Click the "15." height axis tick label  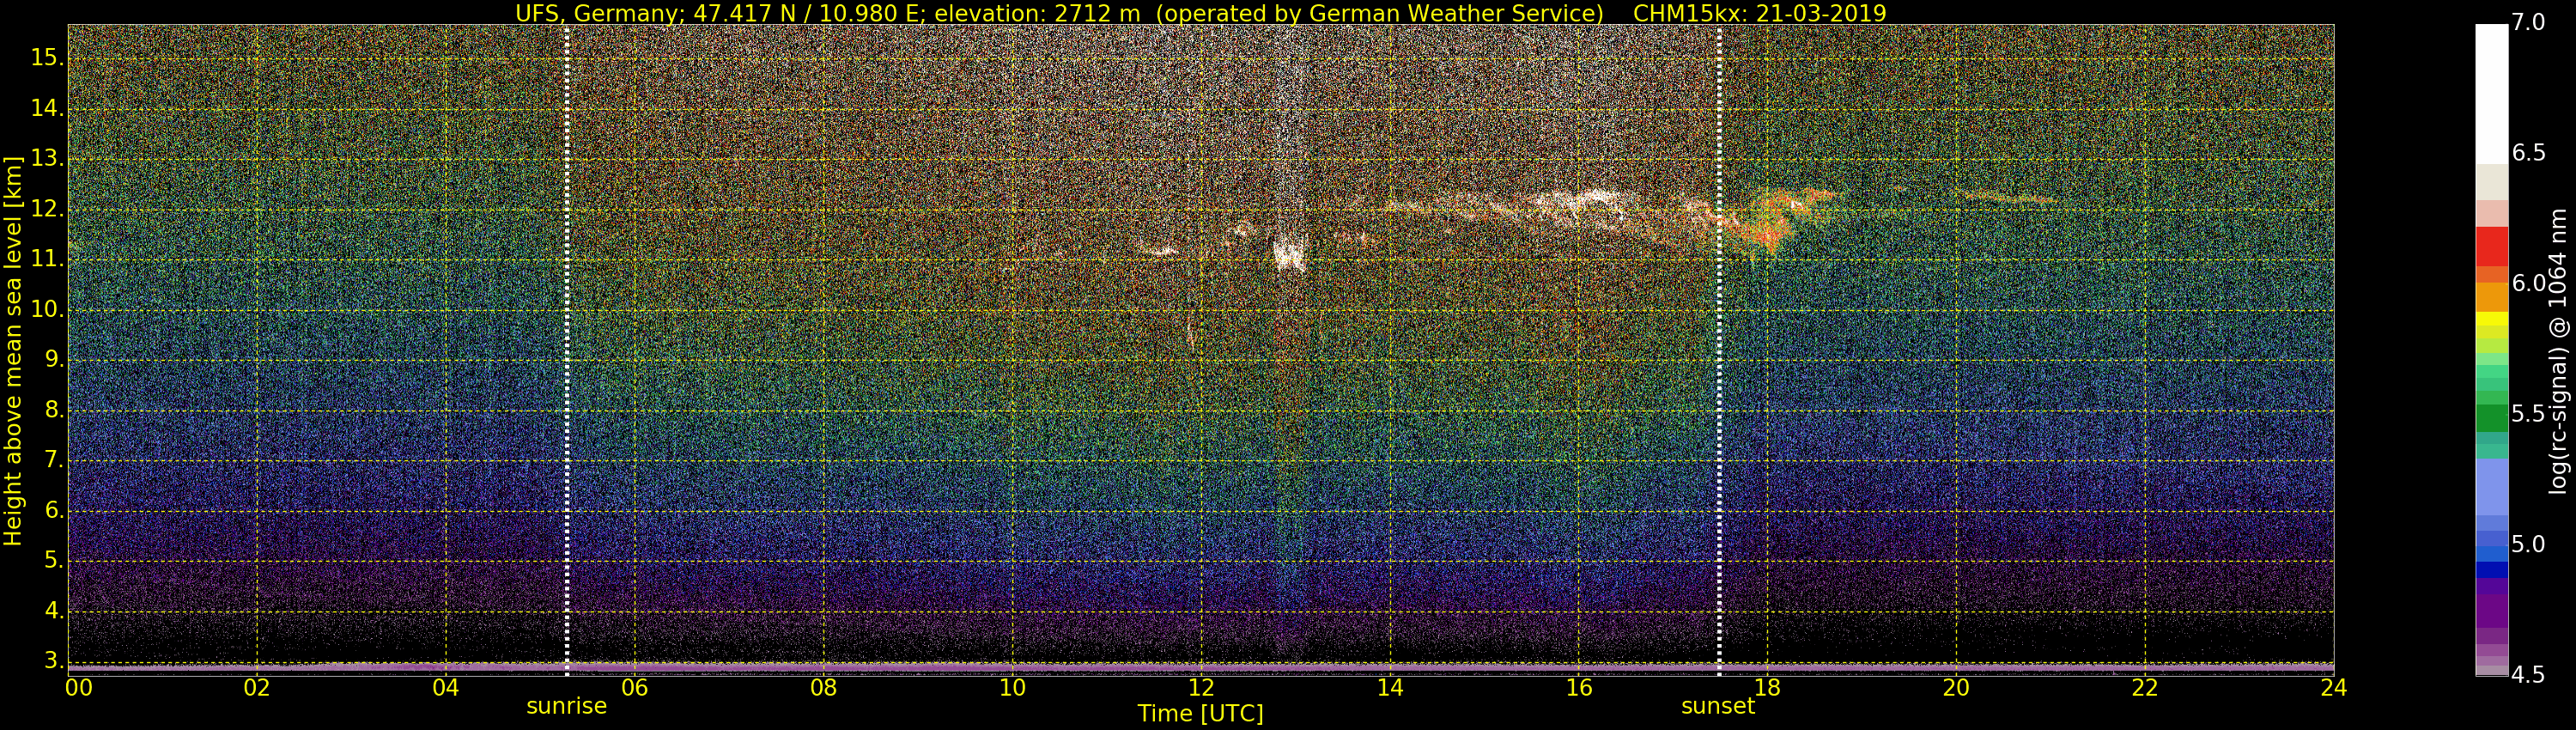[x=47, y=58]
